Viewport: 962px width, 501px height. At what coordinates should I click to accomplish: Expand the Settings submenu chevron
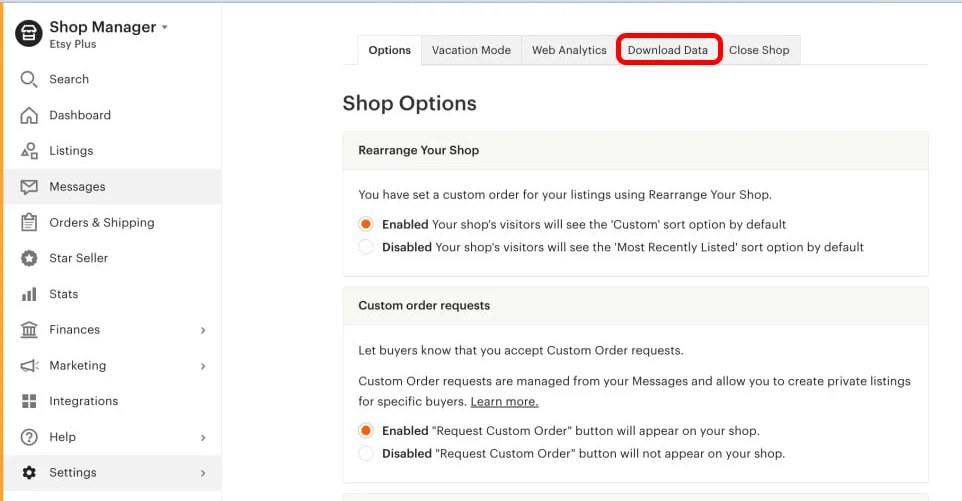pos(203,473)
